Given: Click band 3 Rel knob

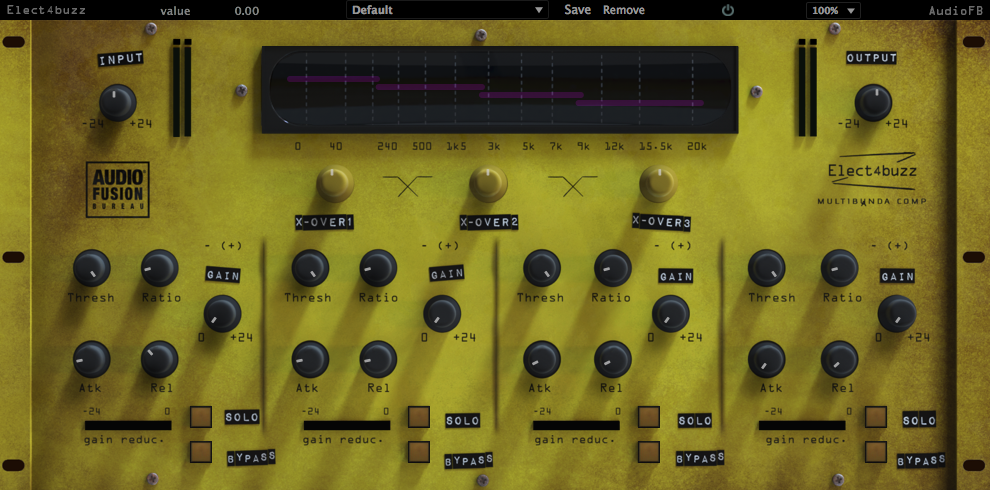Looking at the screenshot, I should pos(612,359).
